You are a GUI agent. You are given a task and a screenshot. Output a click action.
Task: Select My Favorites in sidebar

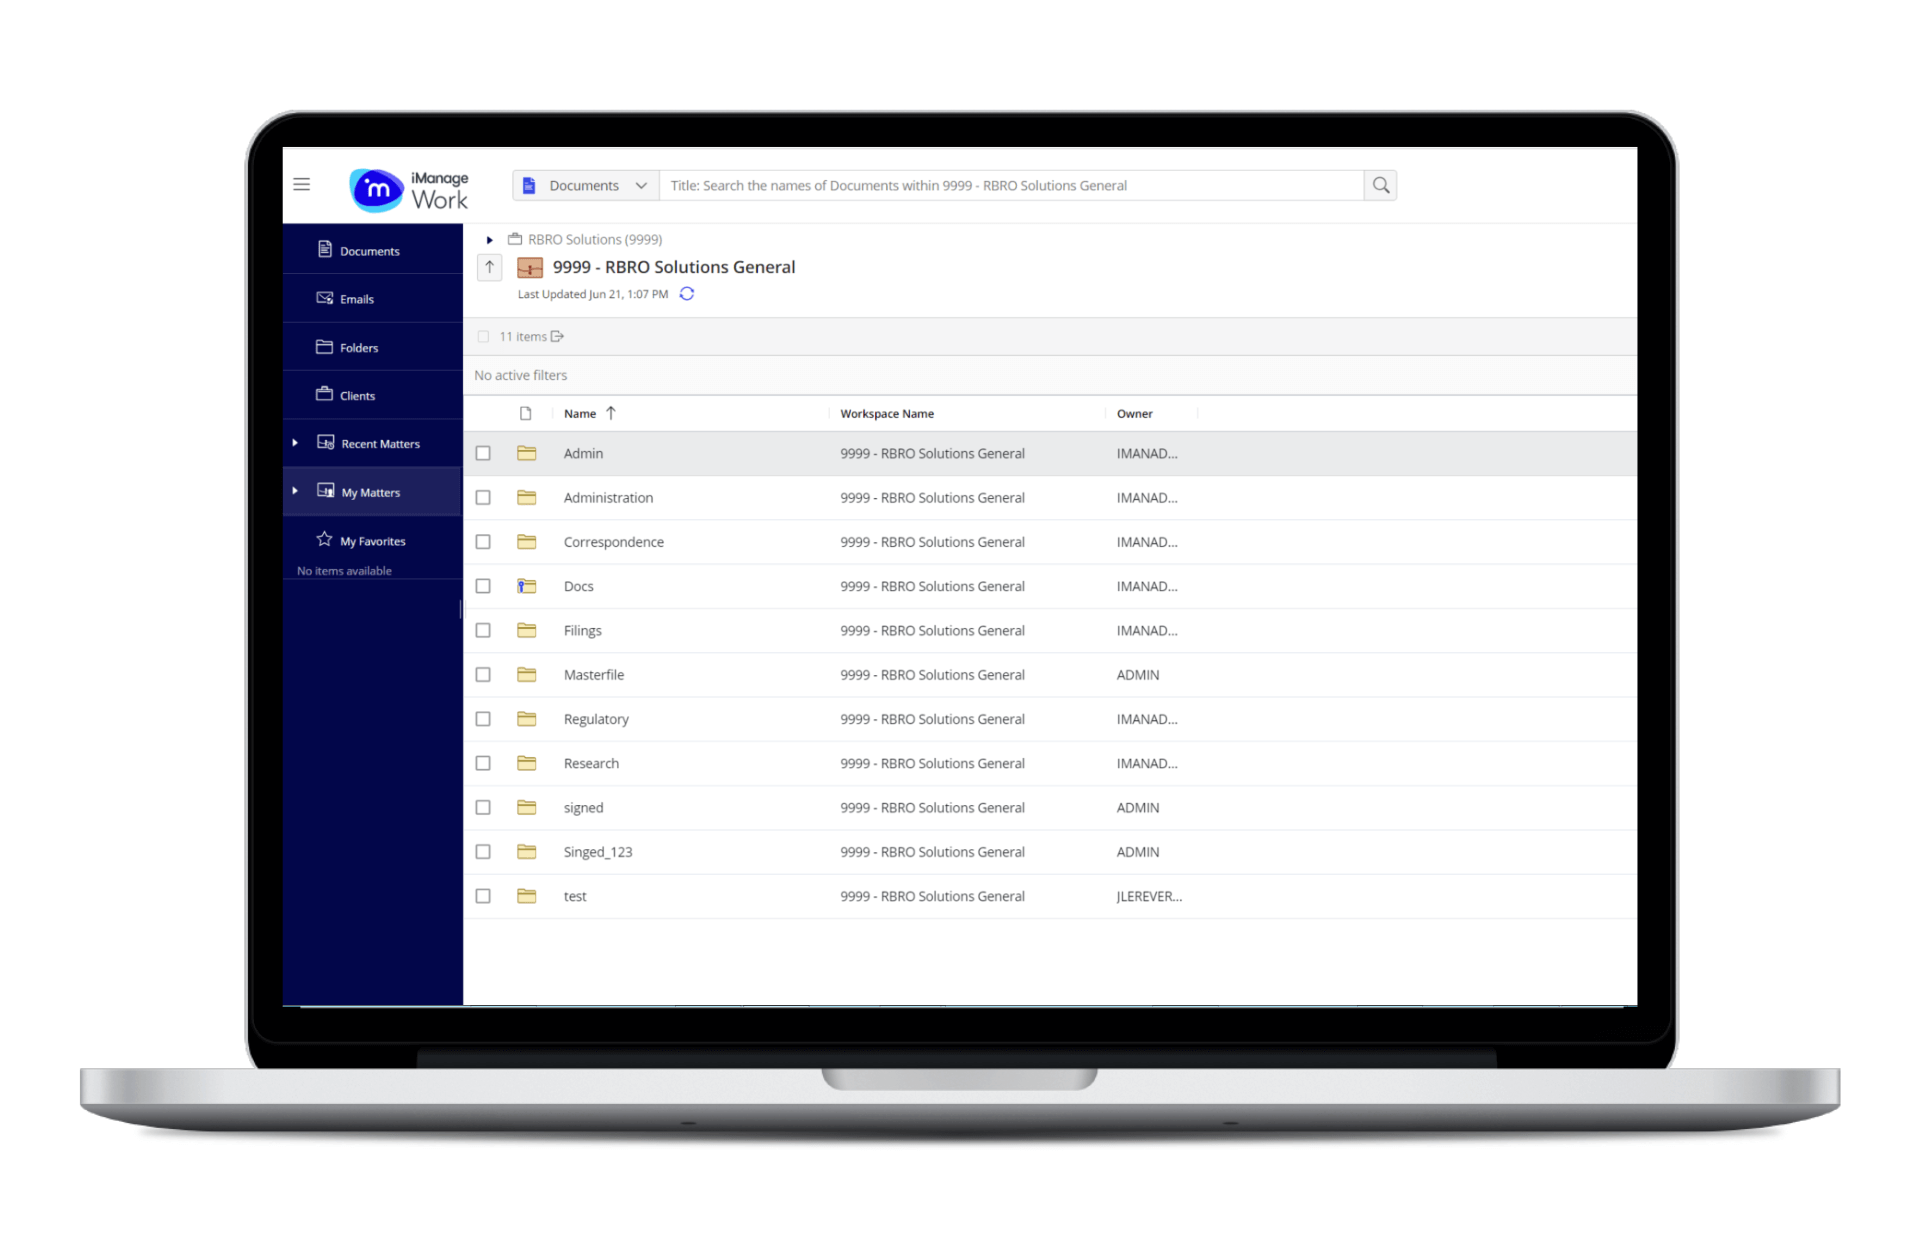click(x=372, y=540)
